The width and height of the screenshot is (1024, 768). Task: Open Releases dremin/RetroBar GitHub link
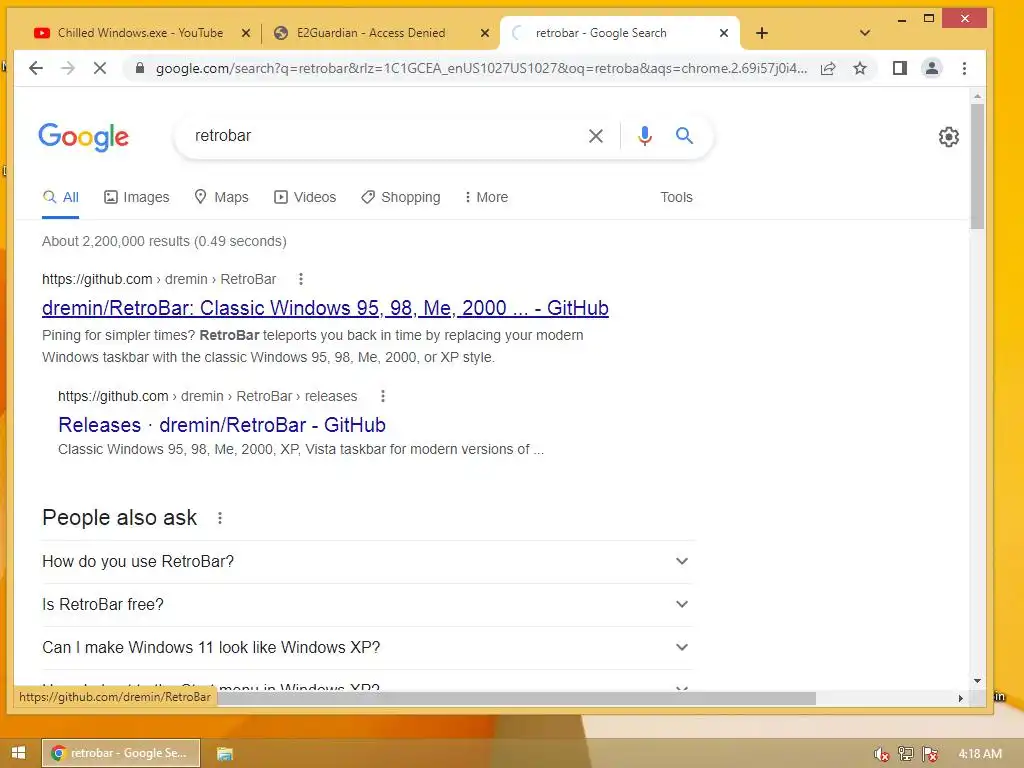pyautogui.click(x=222, y=425)
